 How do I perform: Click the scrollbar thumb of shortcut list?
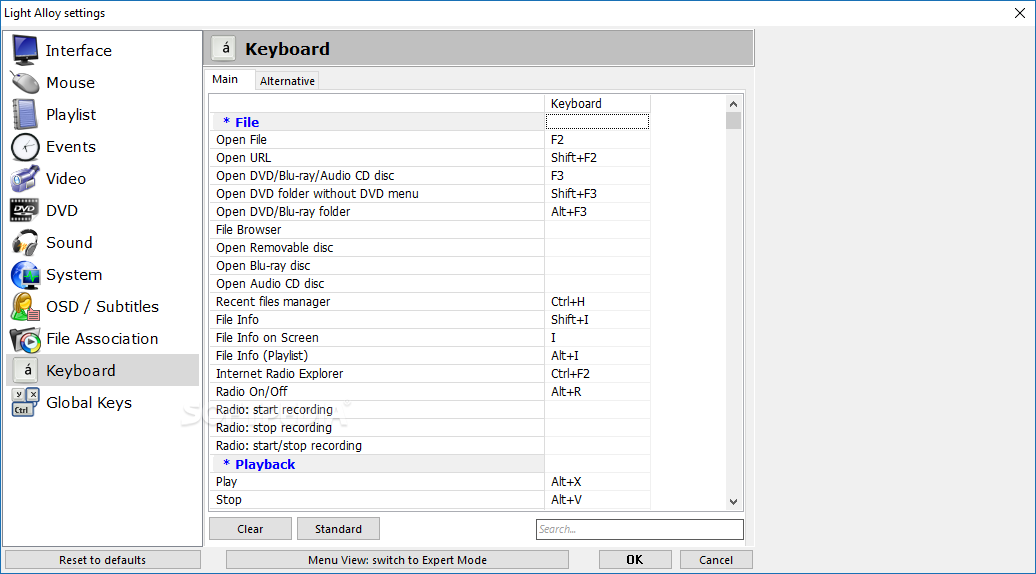pos(733,120)
